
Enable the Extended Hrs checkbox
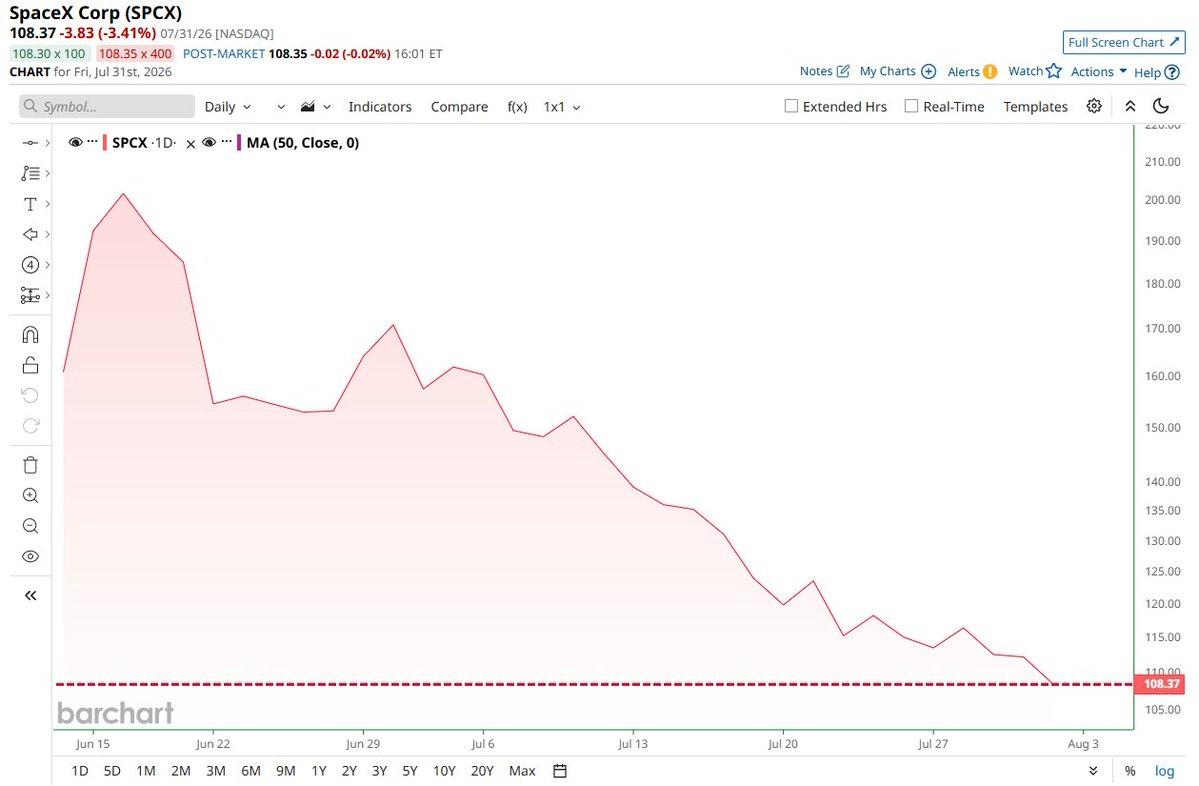(x=791, y=106)
